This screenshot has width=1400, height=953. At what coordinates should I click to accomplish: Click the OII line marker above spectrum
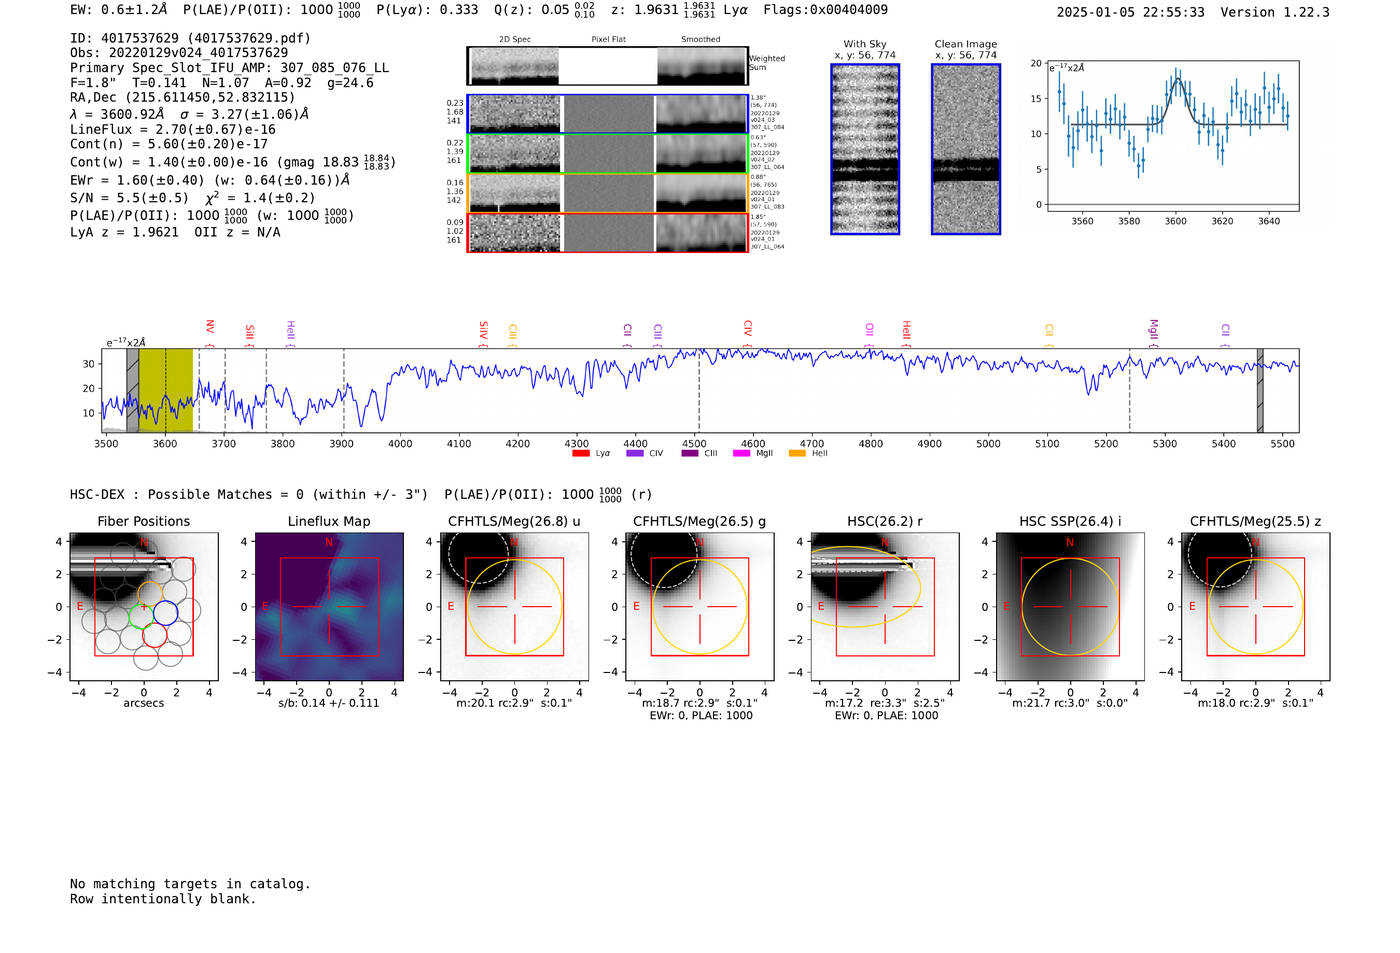point(870,334)
